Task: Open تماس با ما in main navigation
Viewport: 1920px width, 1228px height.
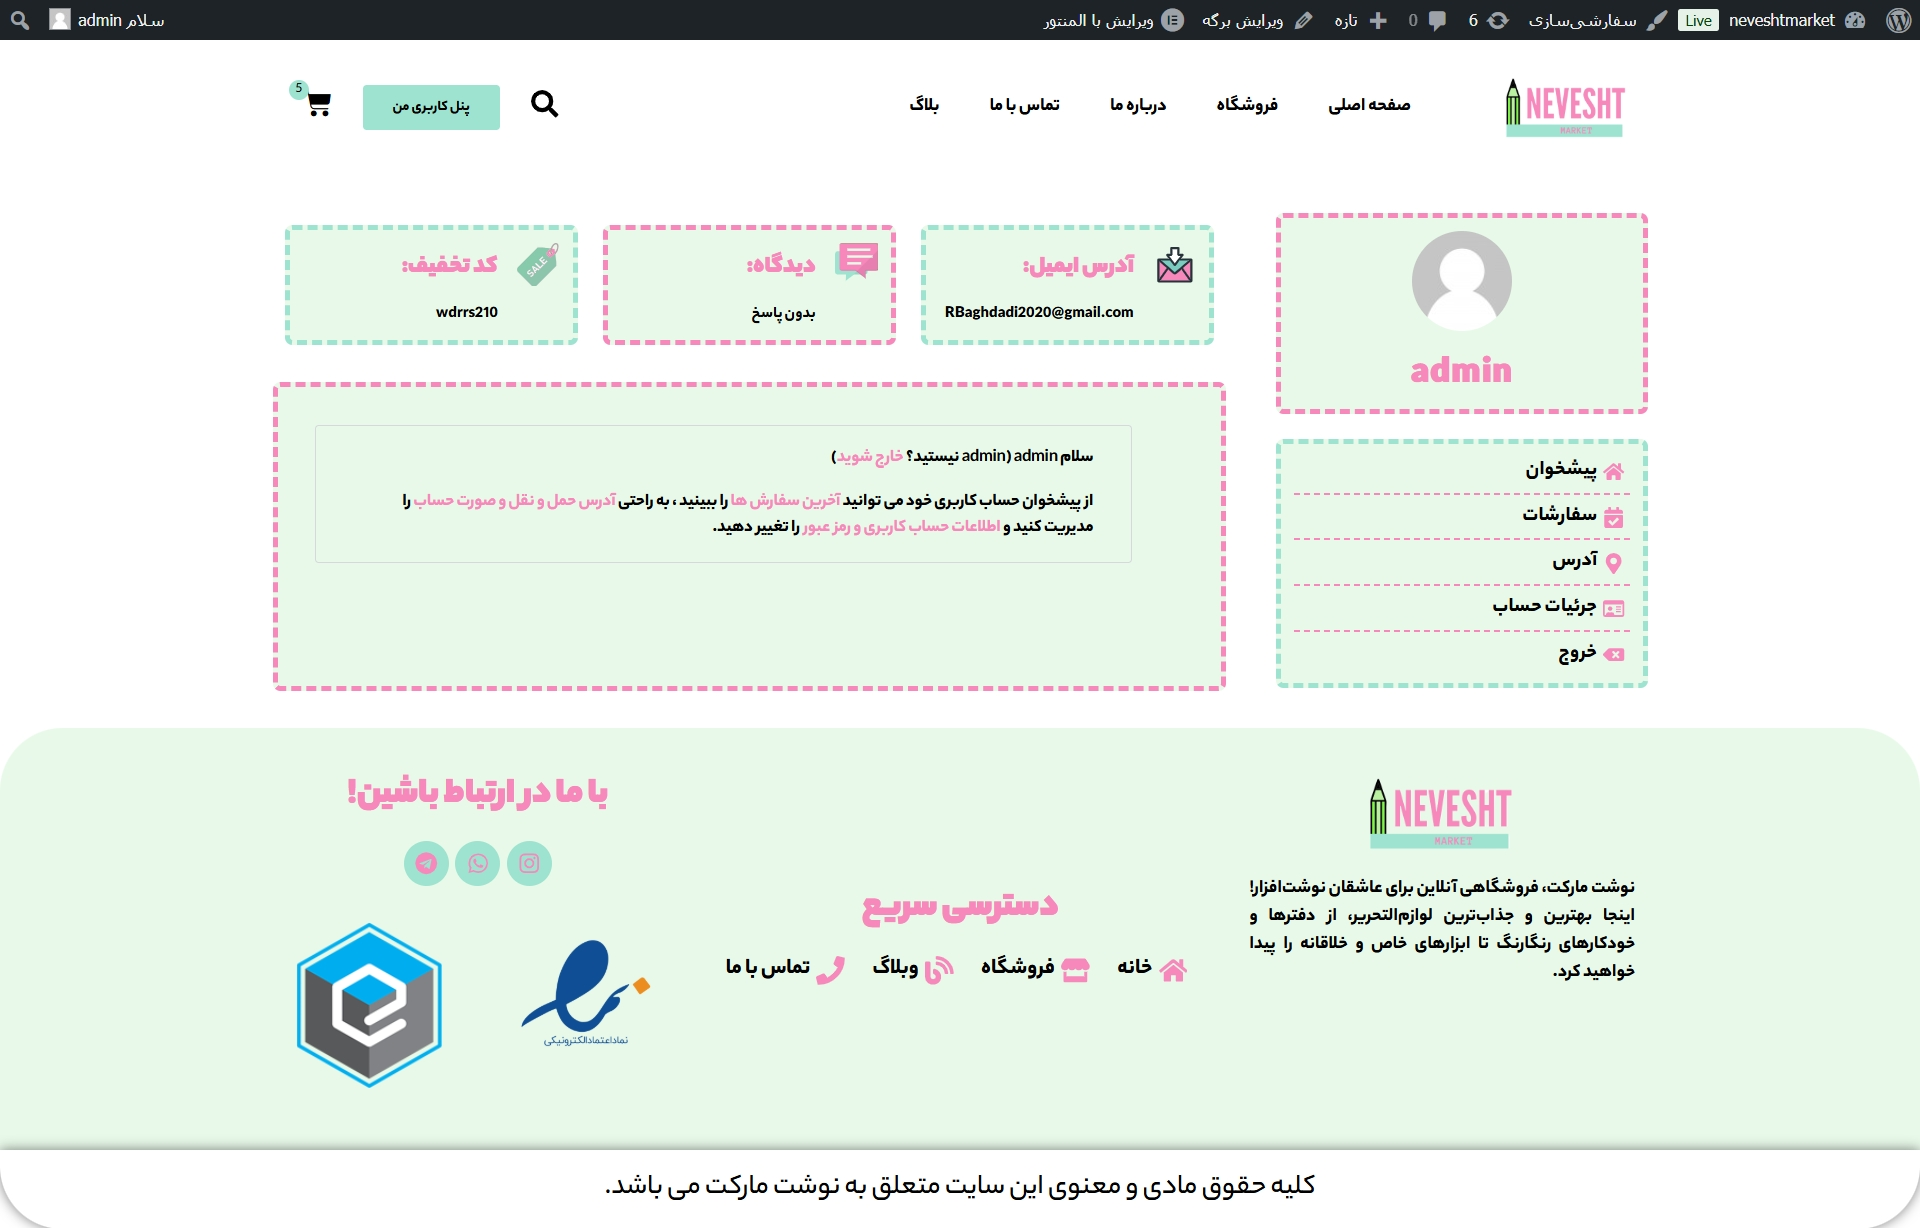Action: [1024, 105]
